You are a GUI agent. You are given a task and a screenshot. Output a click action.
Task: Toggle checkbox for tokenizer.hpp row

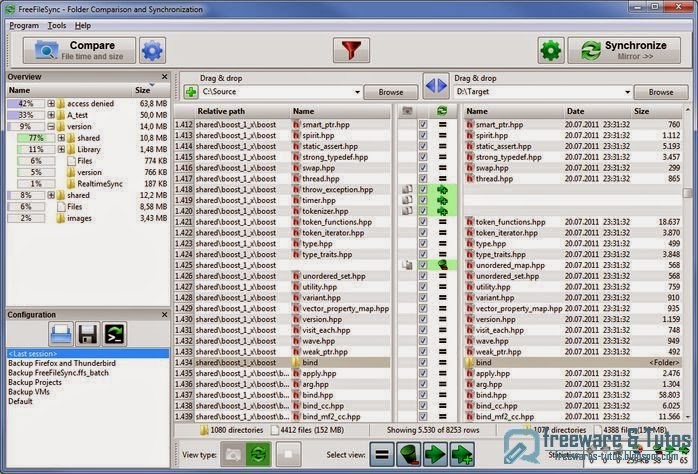(423, 211)
